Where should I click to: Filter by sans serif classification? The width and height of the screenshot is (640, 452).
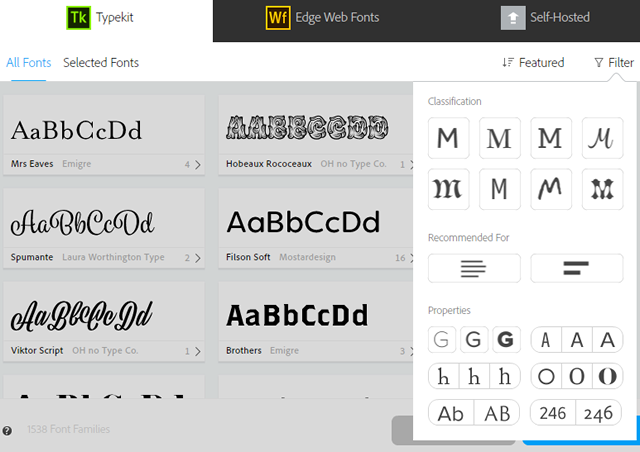tap(448, 138)
